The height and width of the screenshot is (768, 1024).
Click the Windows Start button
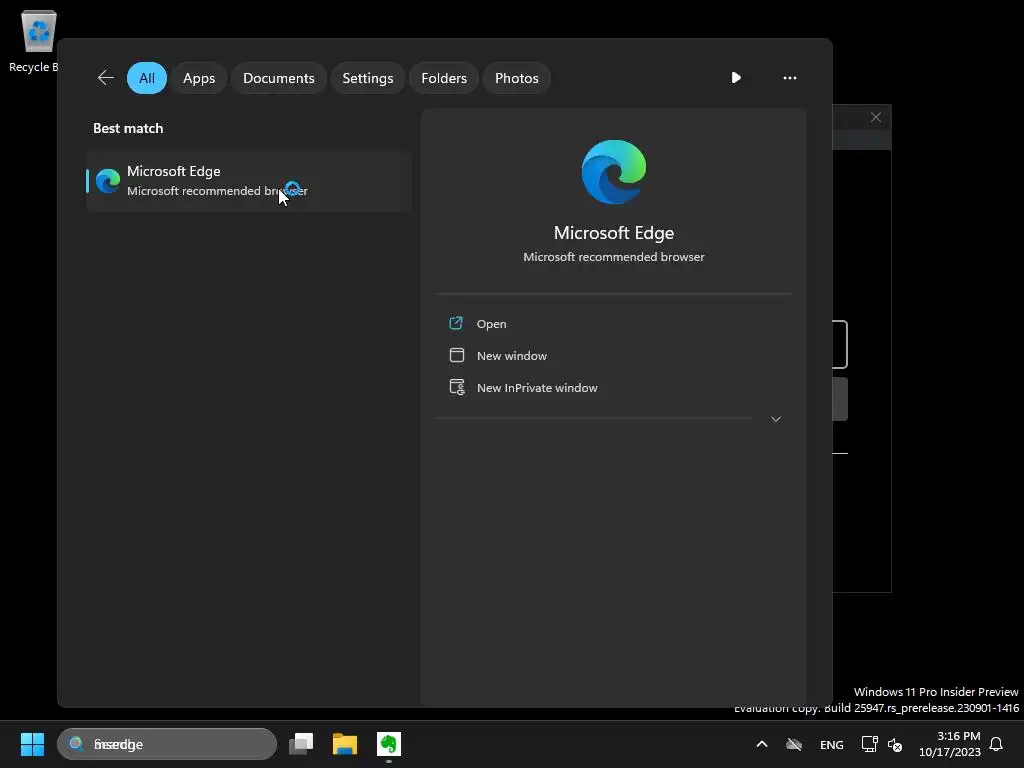pos(32,744)
